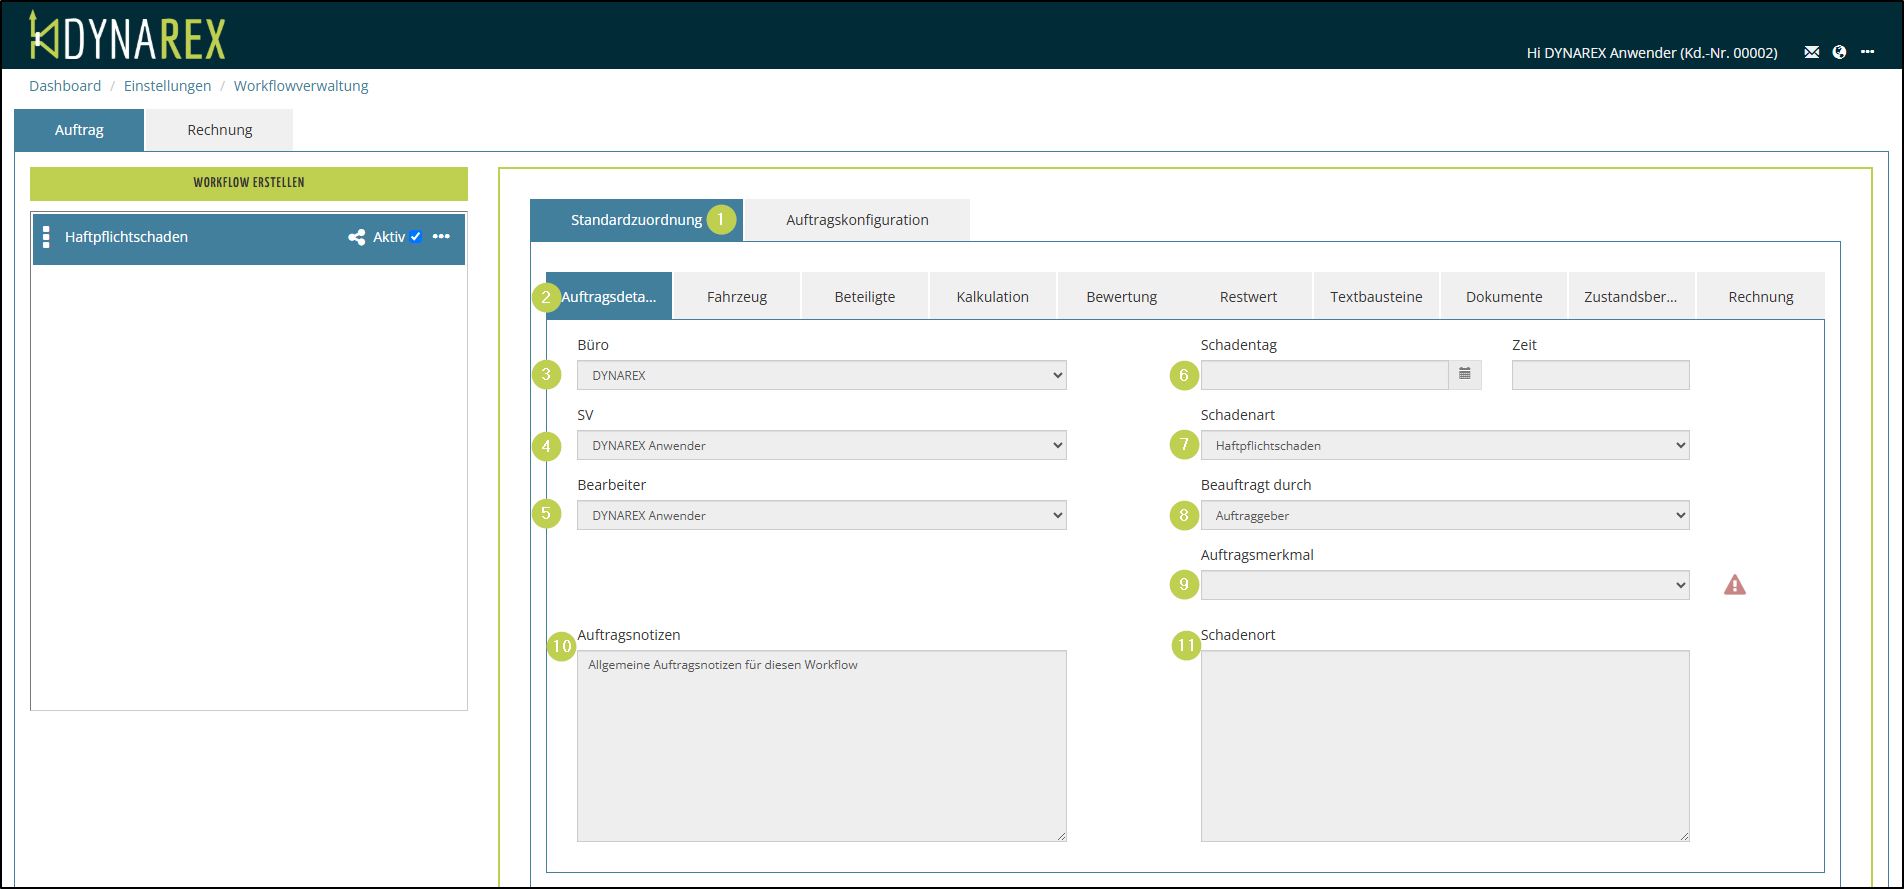Open the Beauftragt durch dropdown
The image size is (1904, 889).
pyautogui.click(x=1444, y=515)
